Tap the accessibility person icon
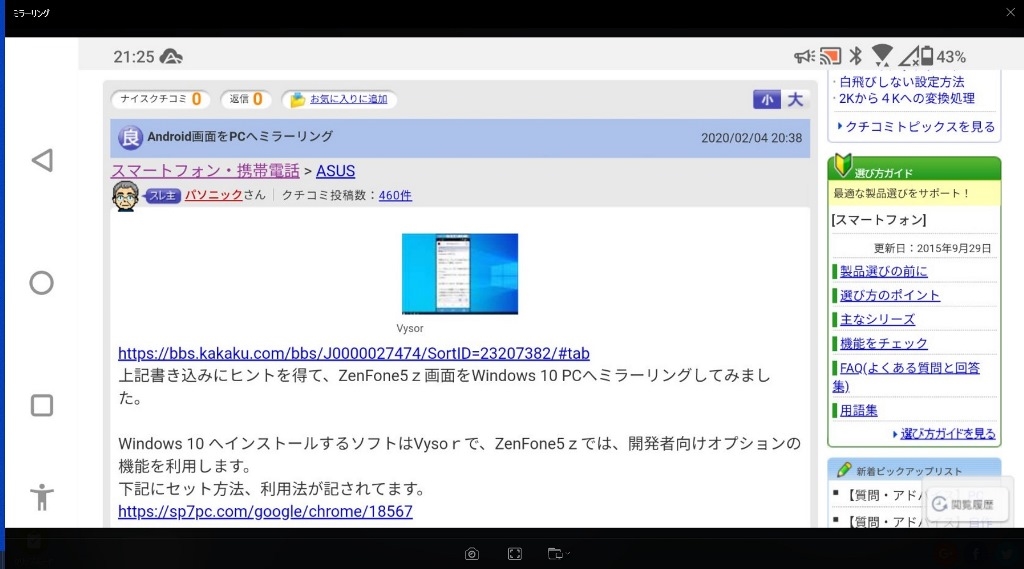The image size is (1024, 569). pos(42,497)
